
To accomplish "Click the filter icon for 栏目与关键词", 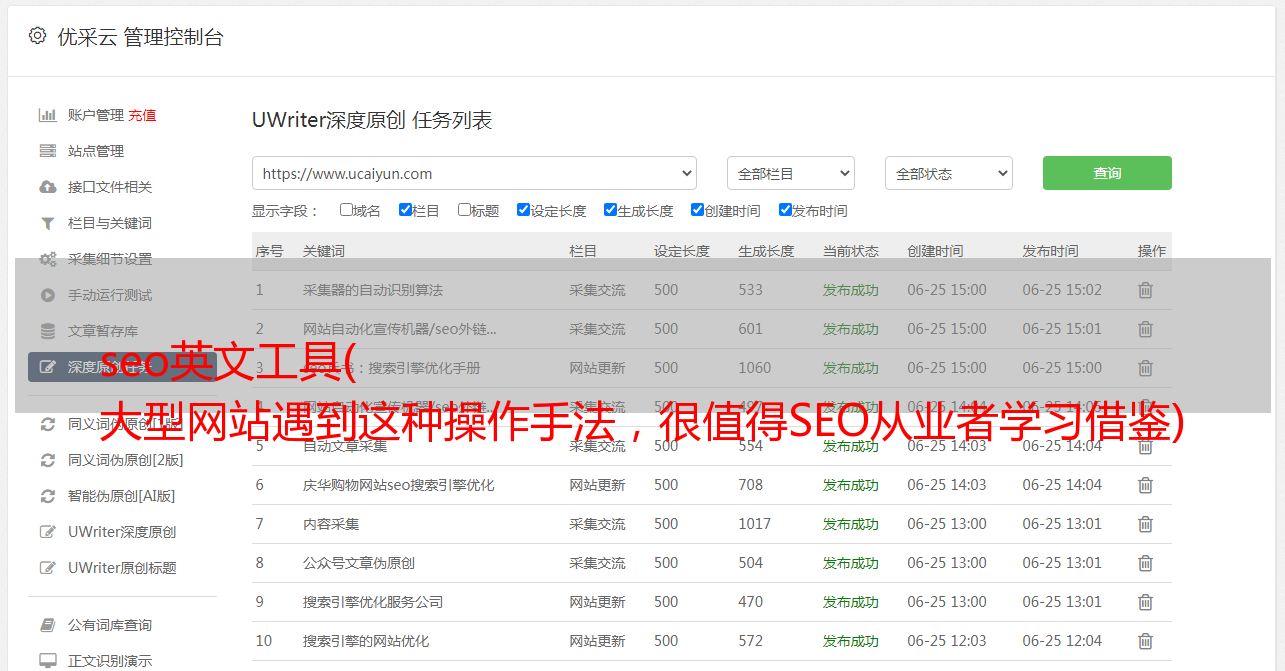I will [x=47, y=223].
